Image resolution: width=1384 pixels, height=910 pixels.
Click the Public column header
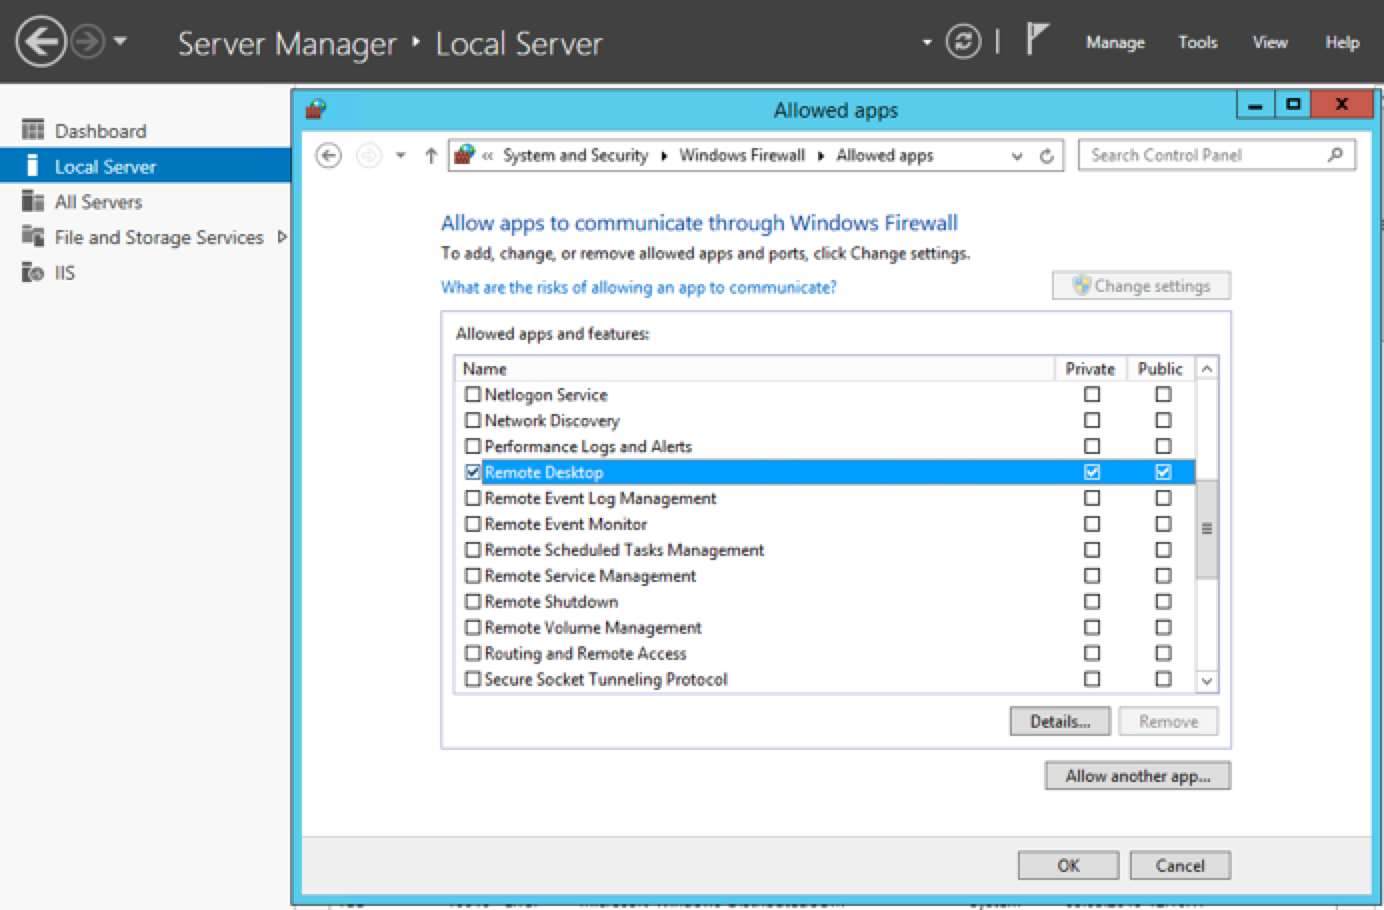tap(1160, 369)
